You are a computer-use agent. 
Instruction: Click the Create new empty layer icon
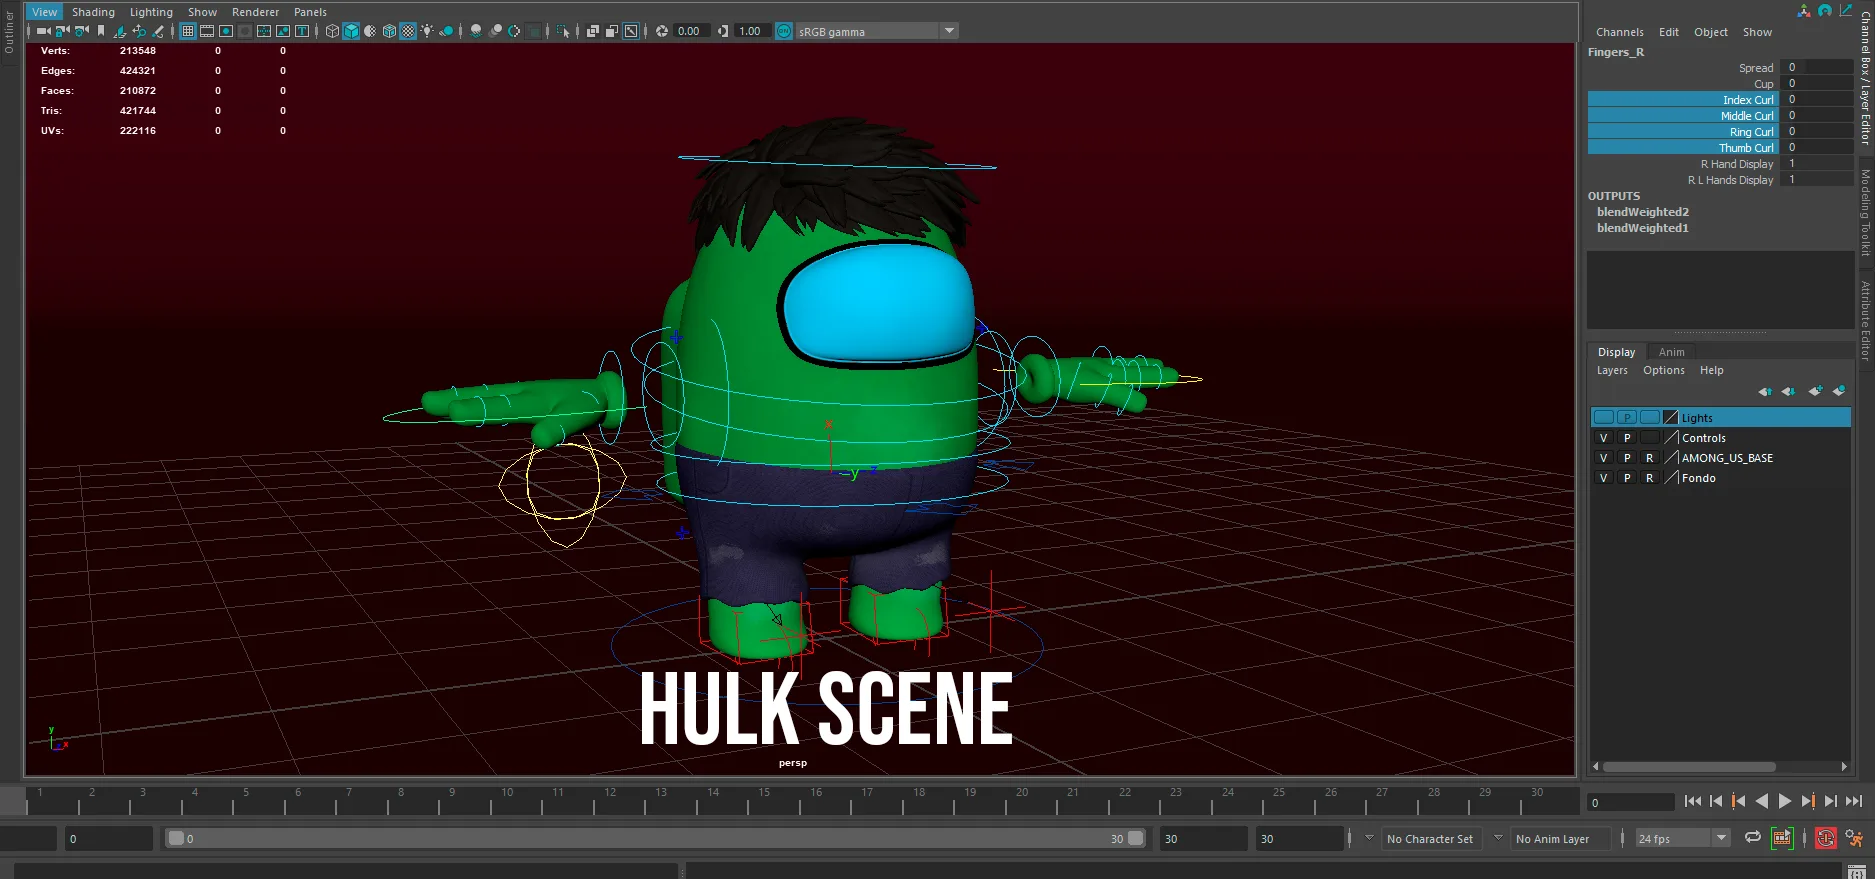pyautogui.click(x=1815, y=391)
